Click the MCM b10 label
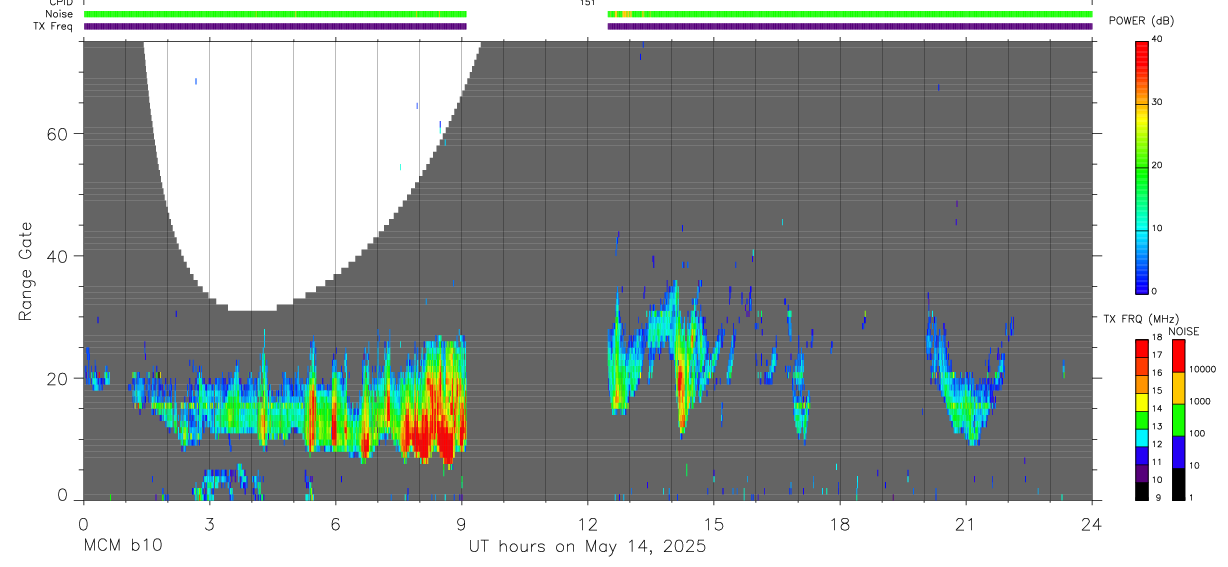 (122, 546)
